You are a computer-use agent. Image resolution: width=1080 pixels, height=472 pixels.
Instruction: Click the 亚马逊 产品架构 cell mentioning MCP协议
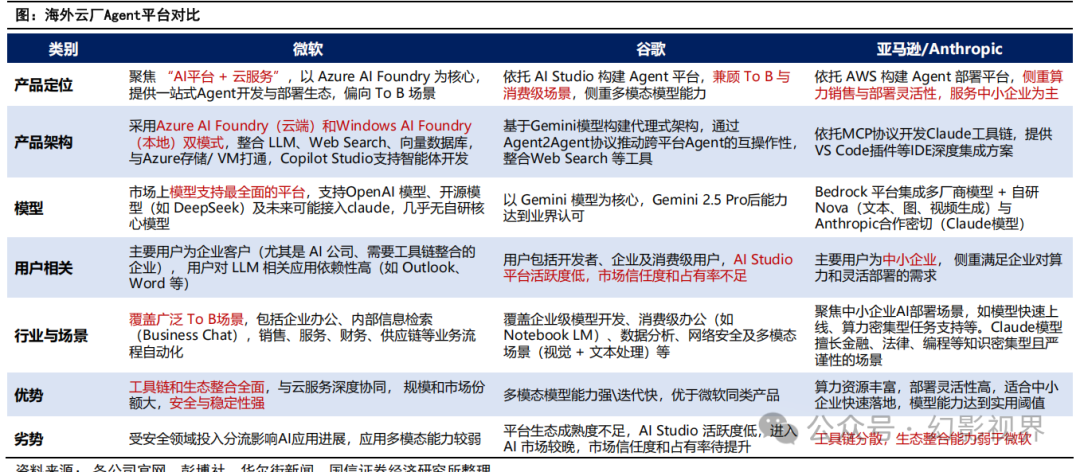pyautogui.click(x=933, y=143)
